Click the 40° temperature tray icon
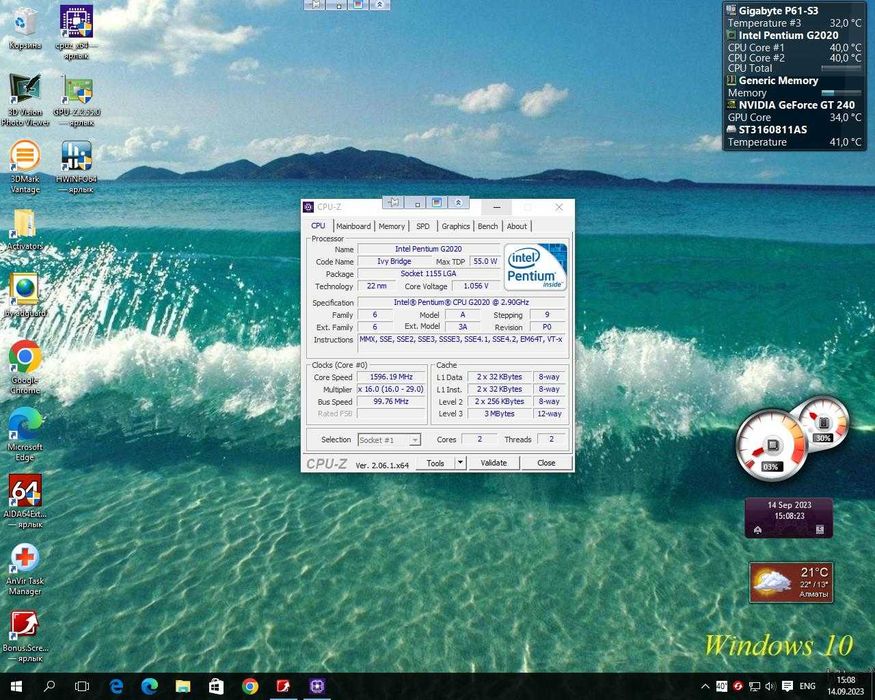875x700 pixels. [x=721, y=686]
